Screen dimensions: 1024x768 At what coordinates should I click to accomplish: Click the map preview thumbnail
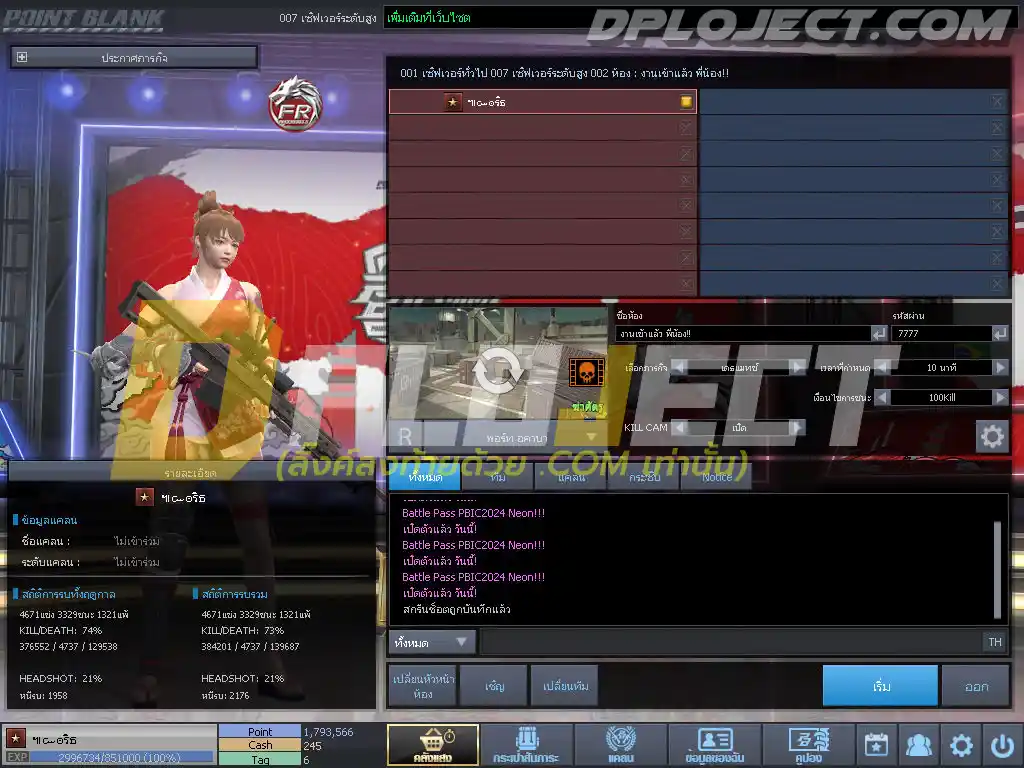pos(498,363)
